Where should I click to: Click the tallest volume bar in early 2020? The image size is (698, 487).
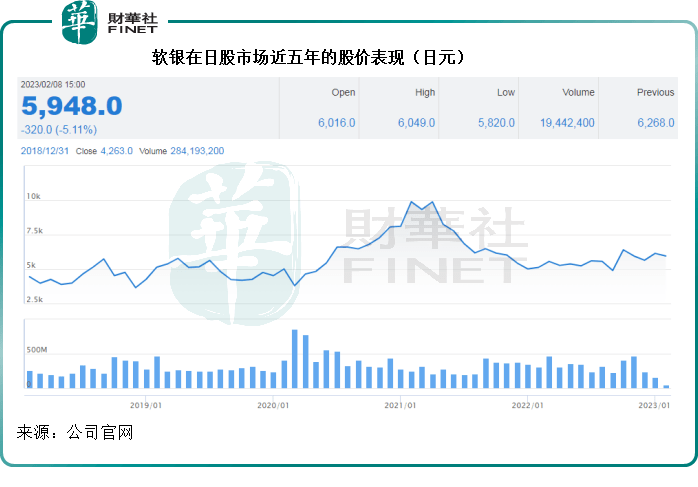point(295,359)
